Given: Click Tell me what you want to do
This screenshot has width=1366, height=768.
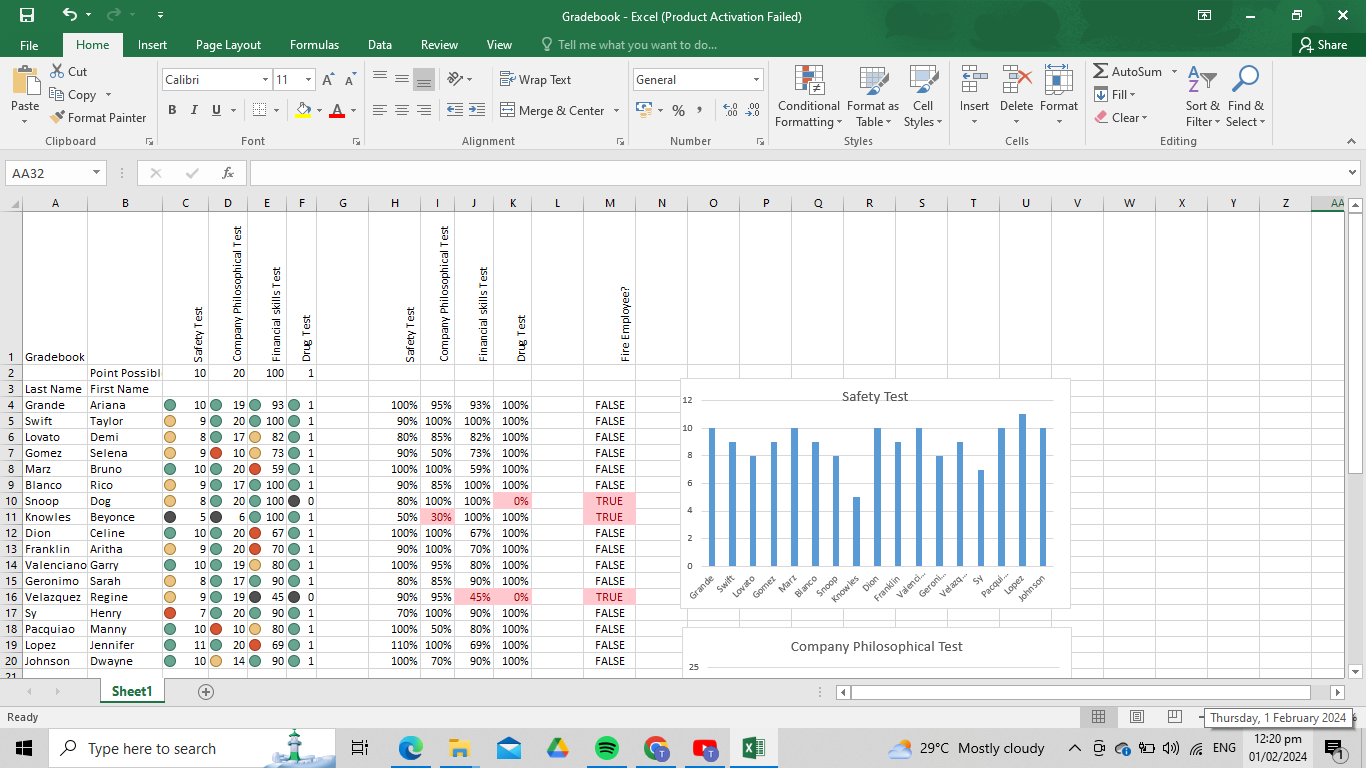Looking at the screenshot, I should point(637,45).
